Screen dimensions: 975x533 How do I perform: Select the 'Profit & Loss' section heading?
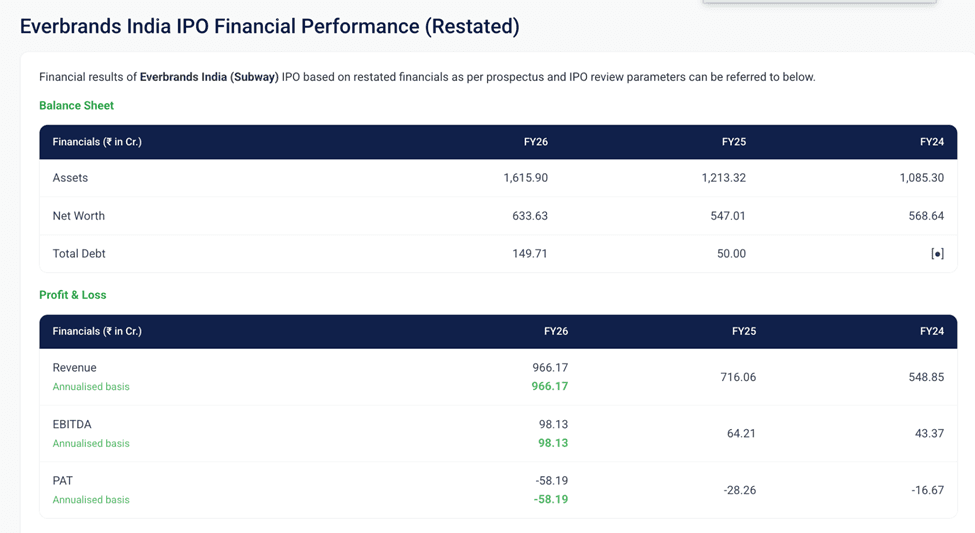[x=73, y=295]
